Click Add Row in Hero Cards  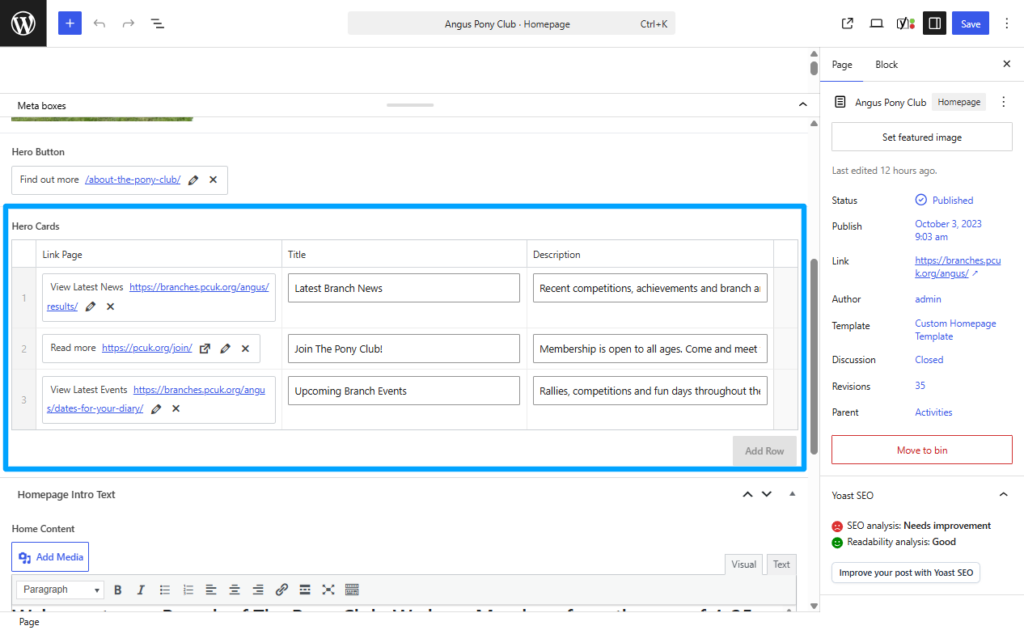764,451
